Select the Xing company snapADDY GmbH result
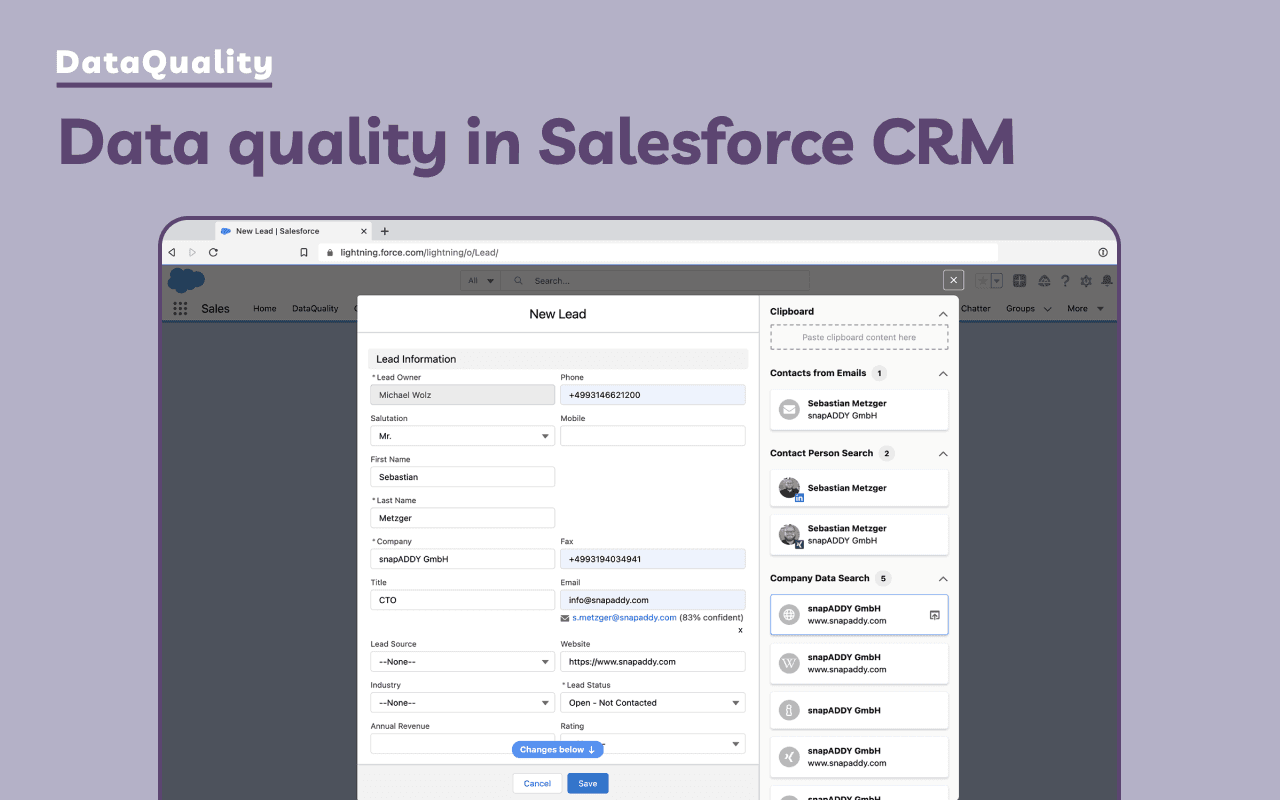Screen dimensions: 1280x800 point(859,757)
